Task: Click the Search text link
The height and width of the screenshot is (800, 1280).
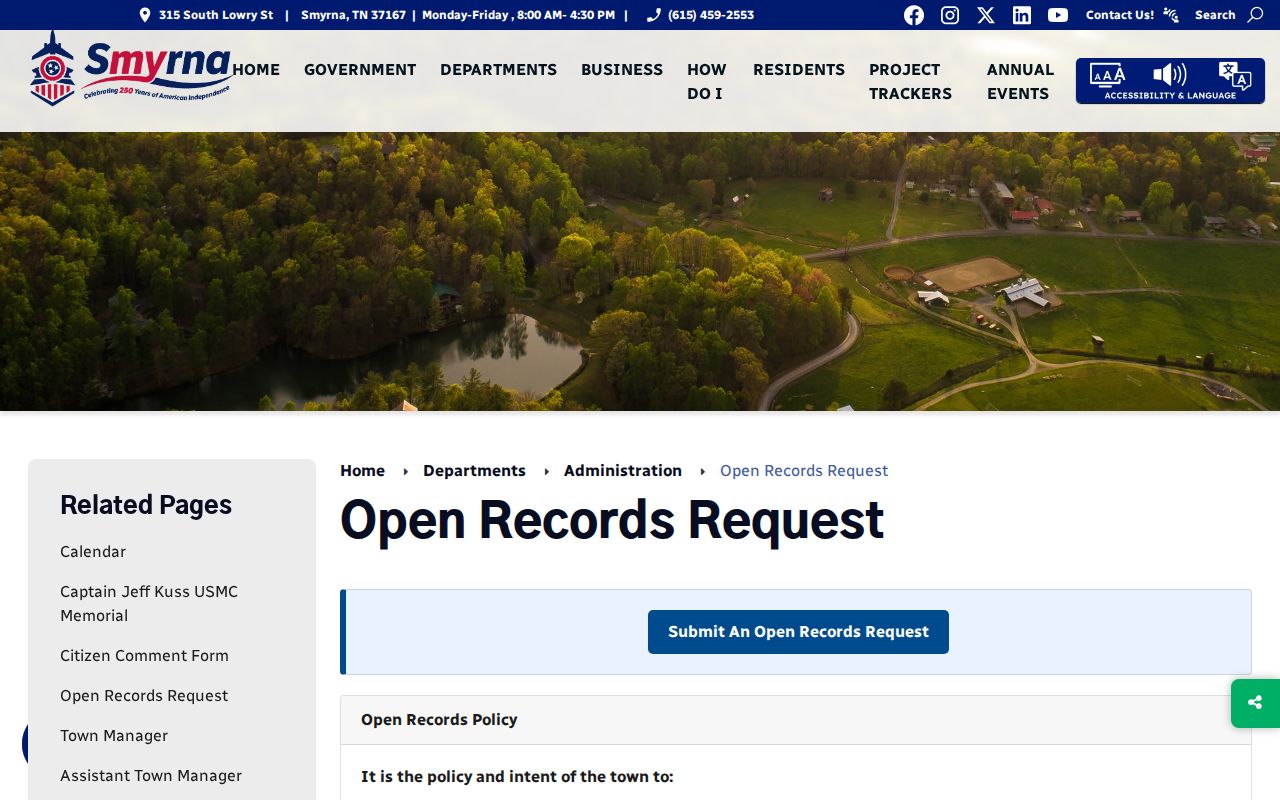Action: point(1215,15)
